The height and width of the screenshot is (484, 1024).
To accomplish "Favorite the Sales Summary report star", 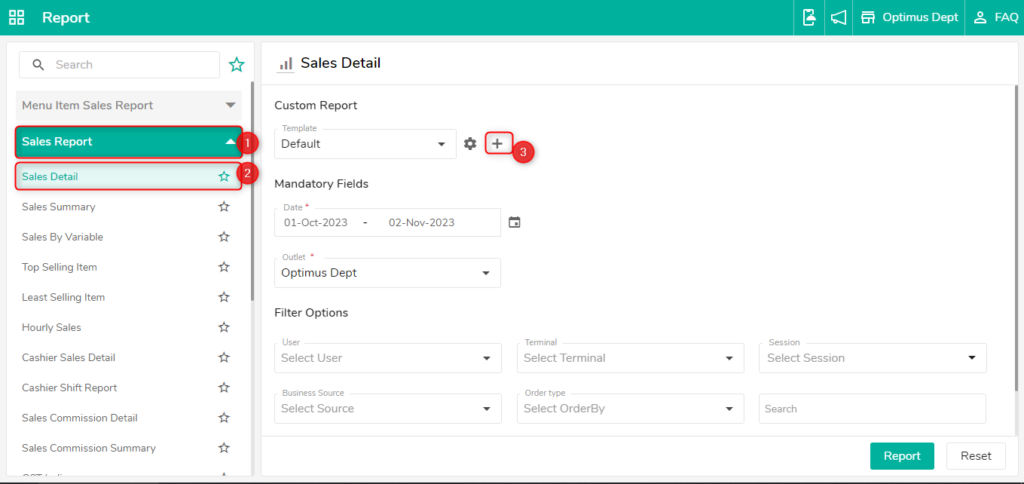I will (224, 206).
